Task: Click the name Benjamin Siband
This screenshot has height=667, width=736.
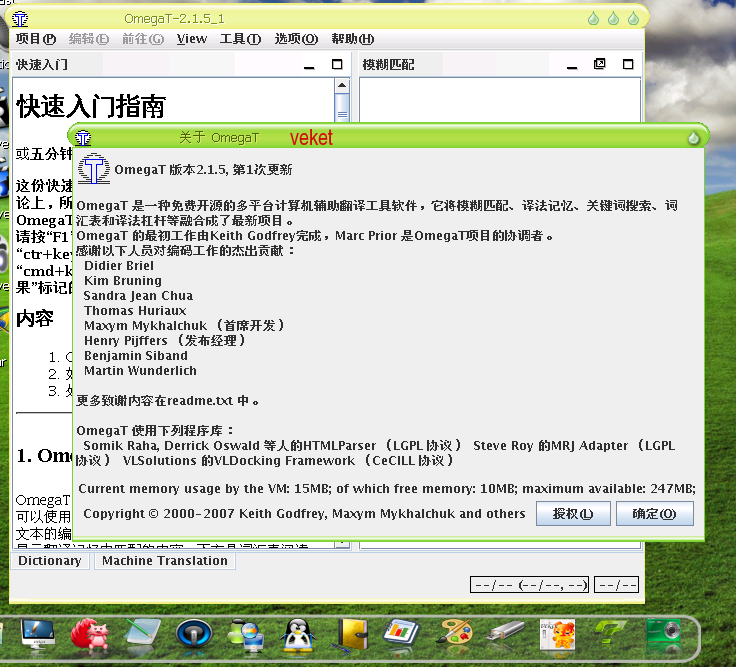Action: 136,356
